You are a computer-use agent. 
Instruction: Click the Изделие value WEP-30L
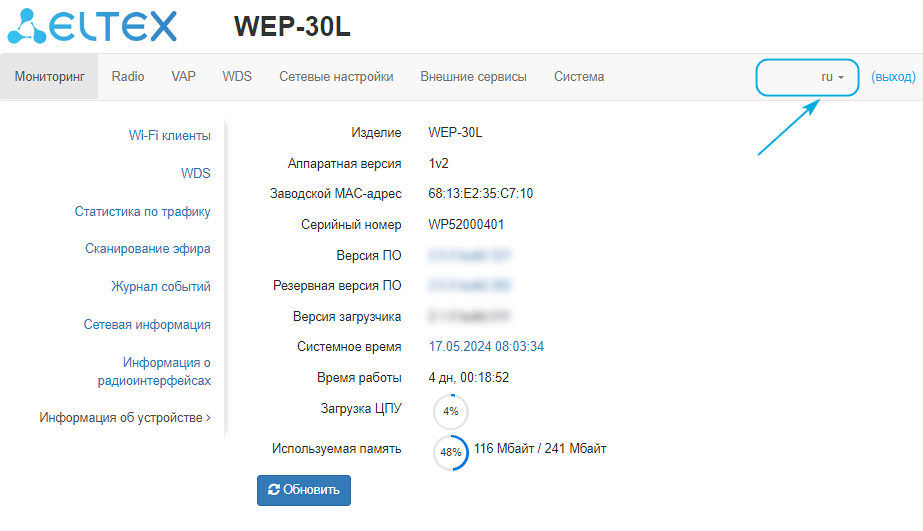coord(455,132)
